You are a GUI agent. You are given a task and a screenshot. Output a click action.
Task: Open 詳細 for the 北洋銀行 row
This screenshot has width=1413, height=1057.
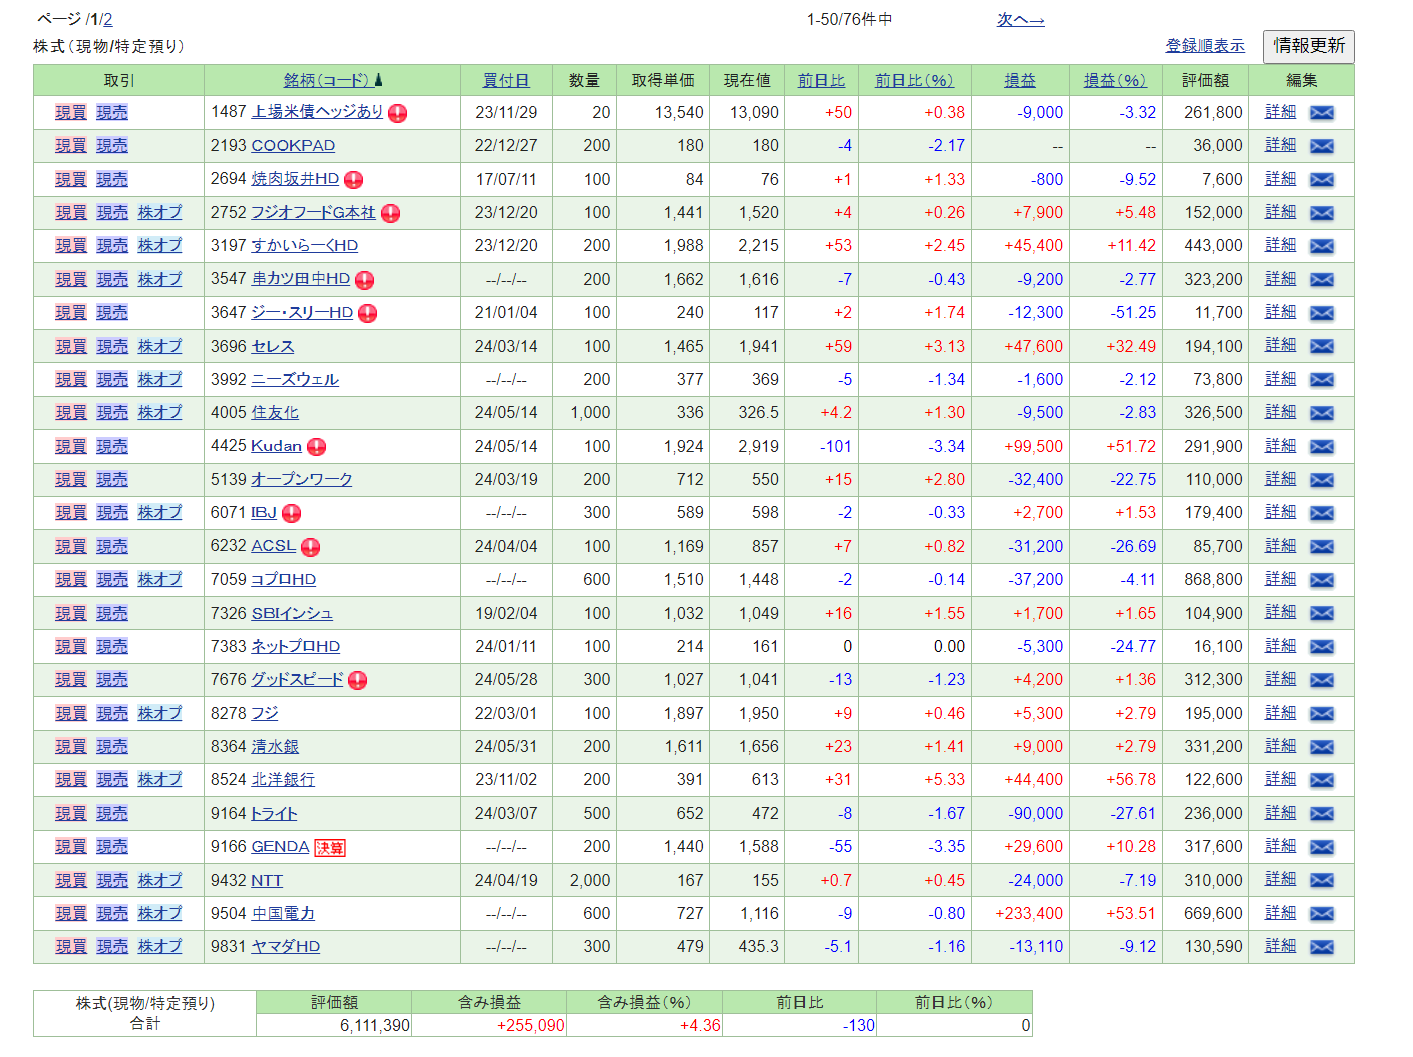[x=1280, y=779]
